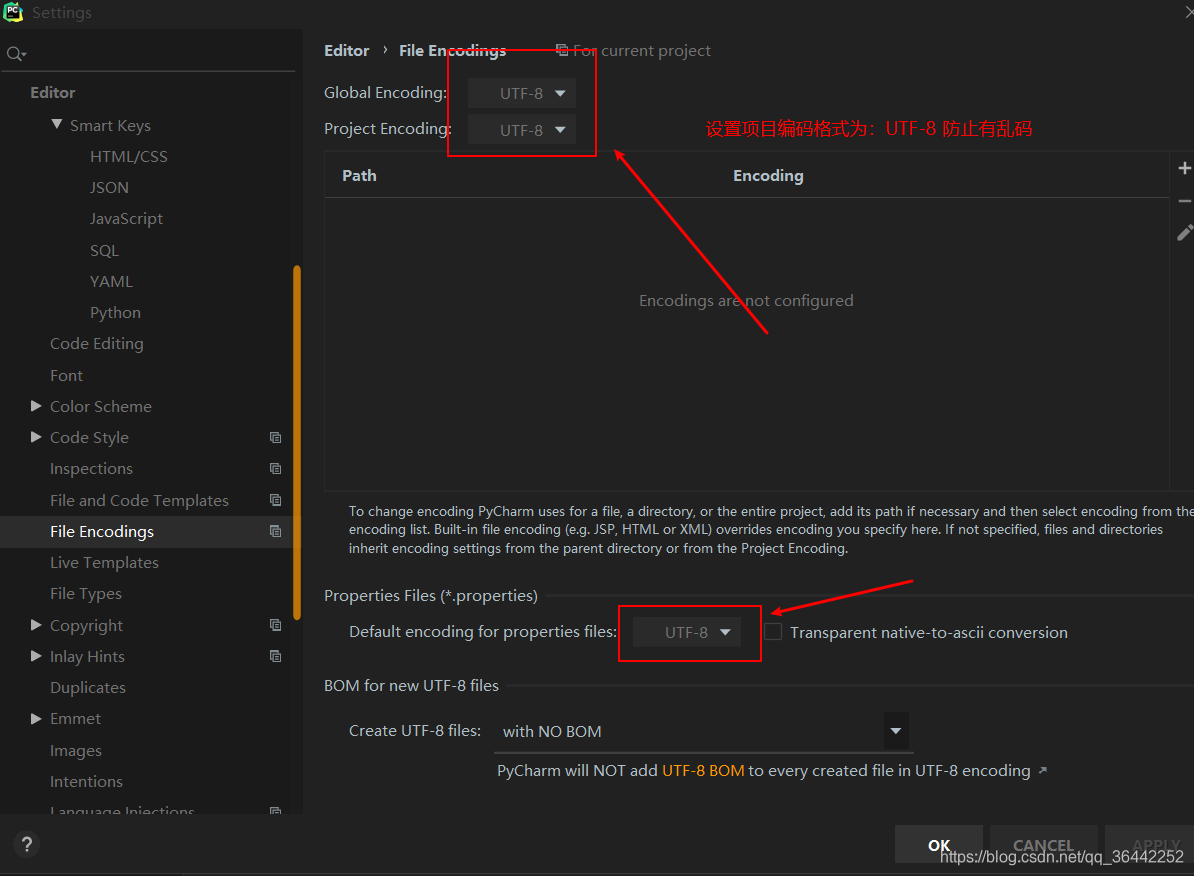This screenshot has height=876, width=1194.
Task: Open File Types settings page
Action: tap(86, 593)
